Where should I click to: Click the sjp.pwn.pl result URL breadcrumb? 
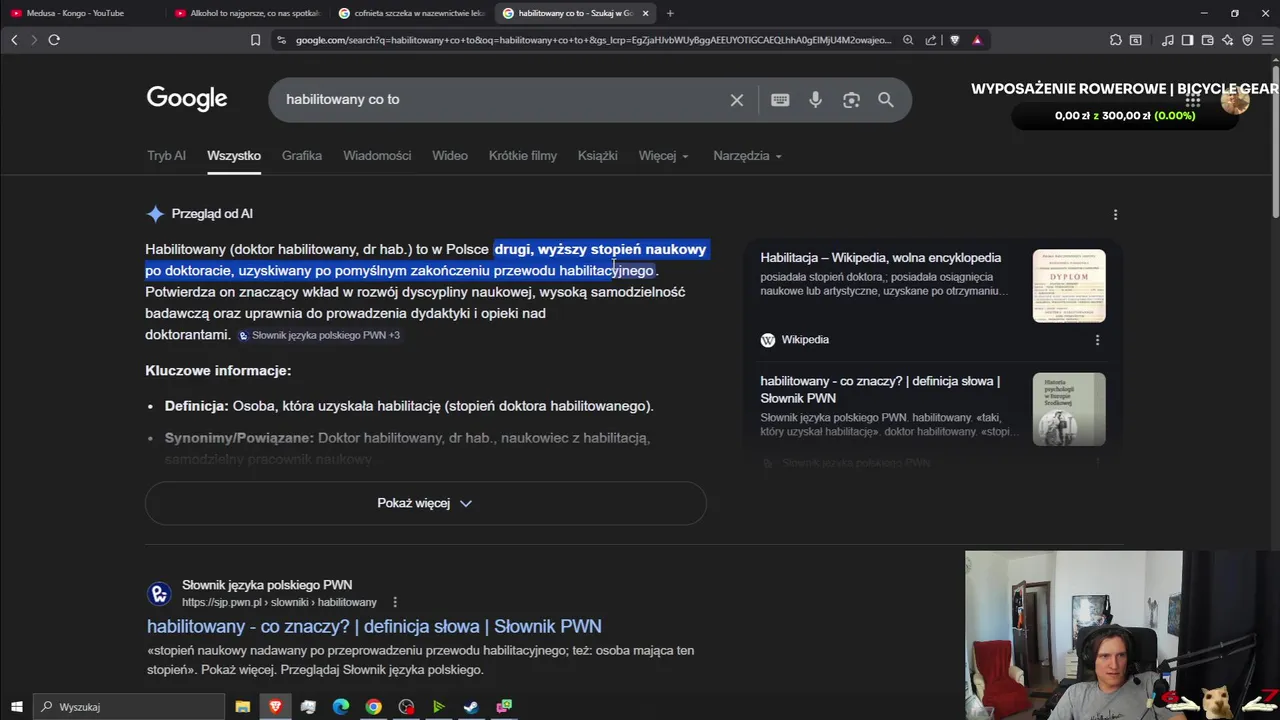tap(279, 602)
